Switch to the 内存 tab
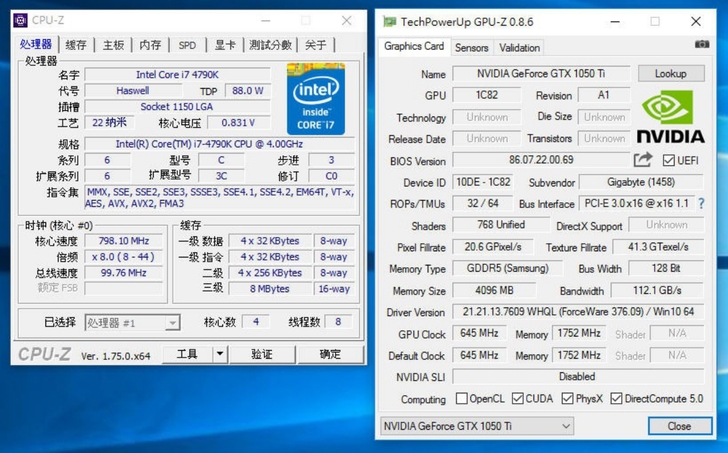 pyautogui.click(x=150, y=45)
